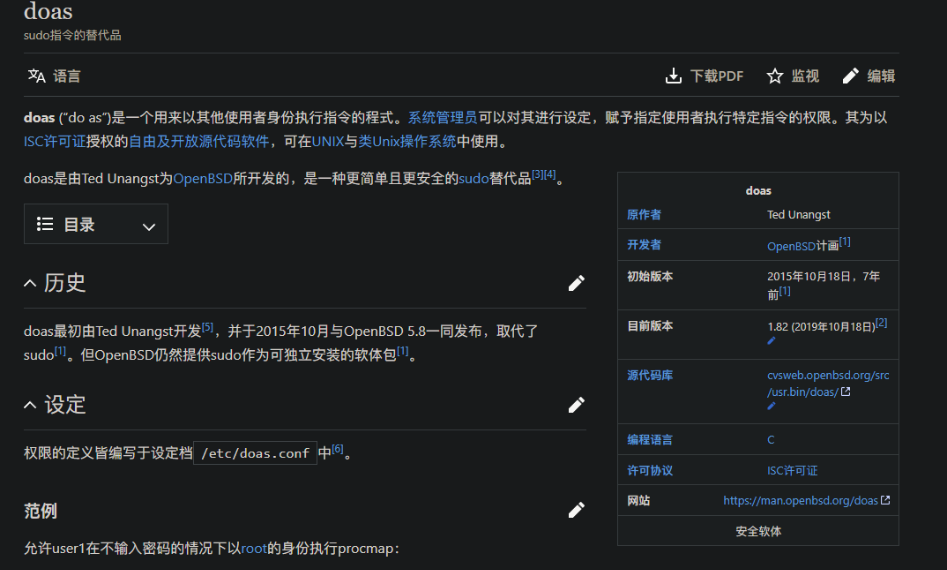
Task: Click 许可协议 label in infobox
Action: (650, 470)
